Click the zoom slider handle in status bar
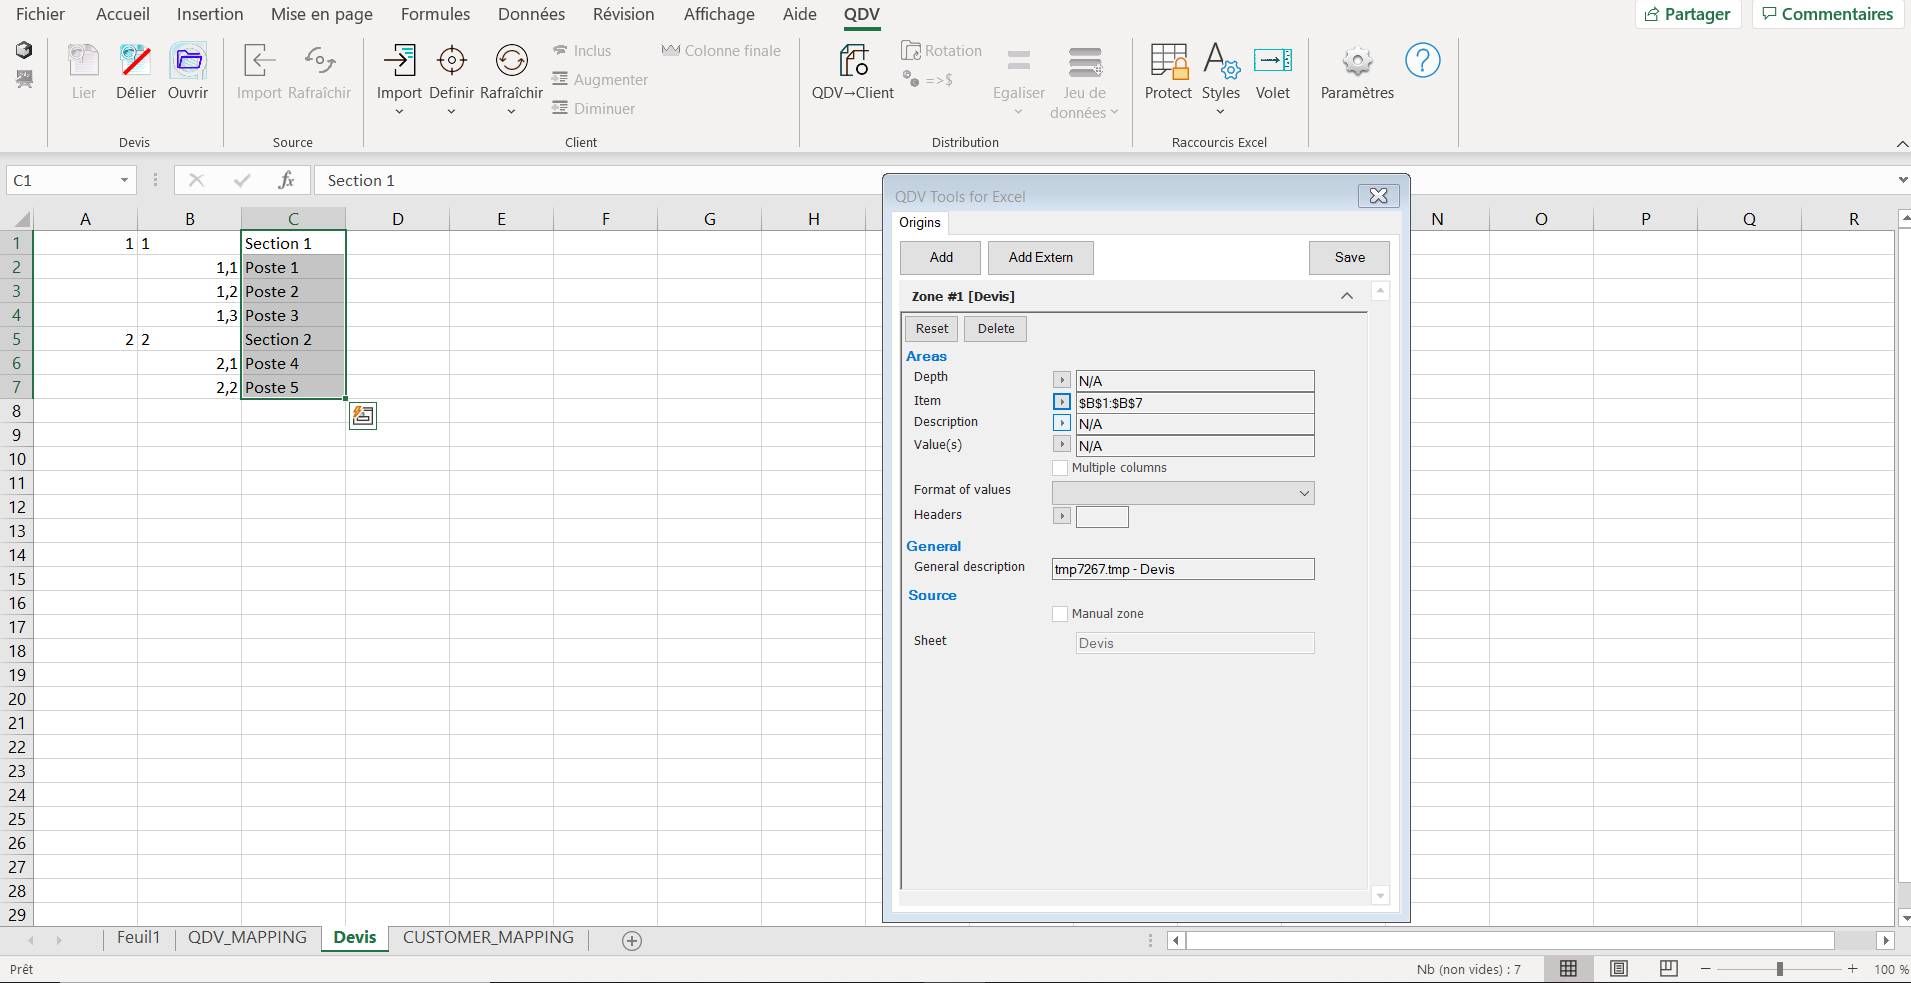The height and width of the screenshot is (983, 1911). tap(1779, 969)
